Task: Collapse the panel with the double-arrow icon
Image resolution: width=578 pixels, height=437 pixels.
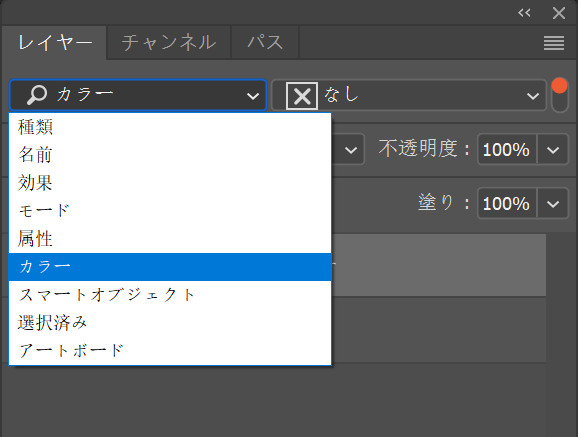Action: [524, 13]
